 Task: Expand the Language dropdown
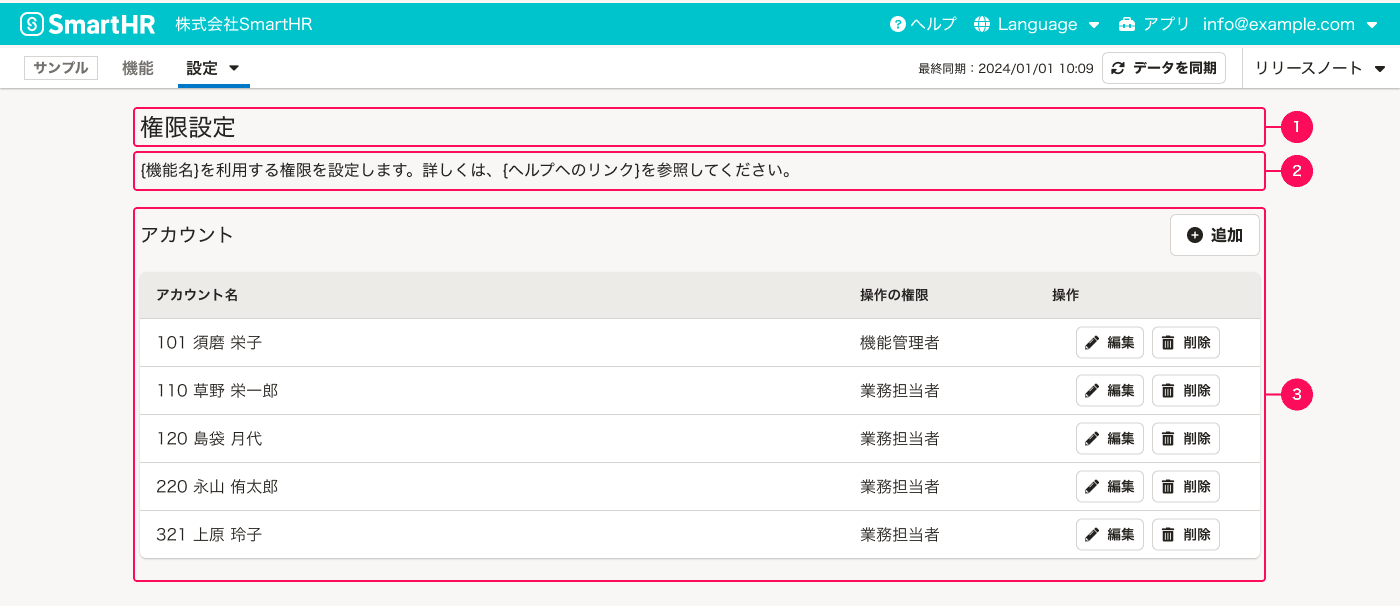1094,23
